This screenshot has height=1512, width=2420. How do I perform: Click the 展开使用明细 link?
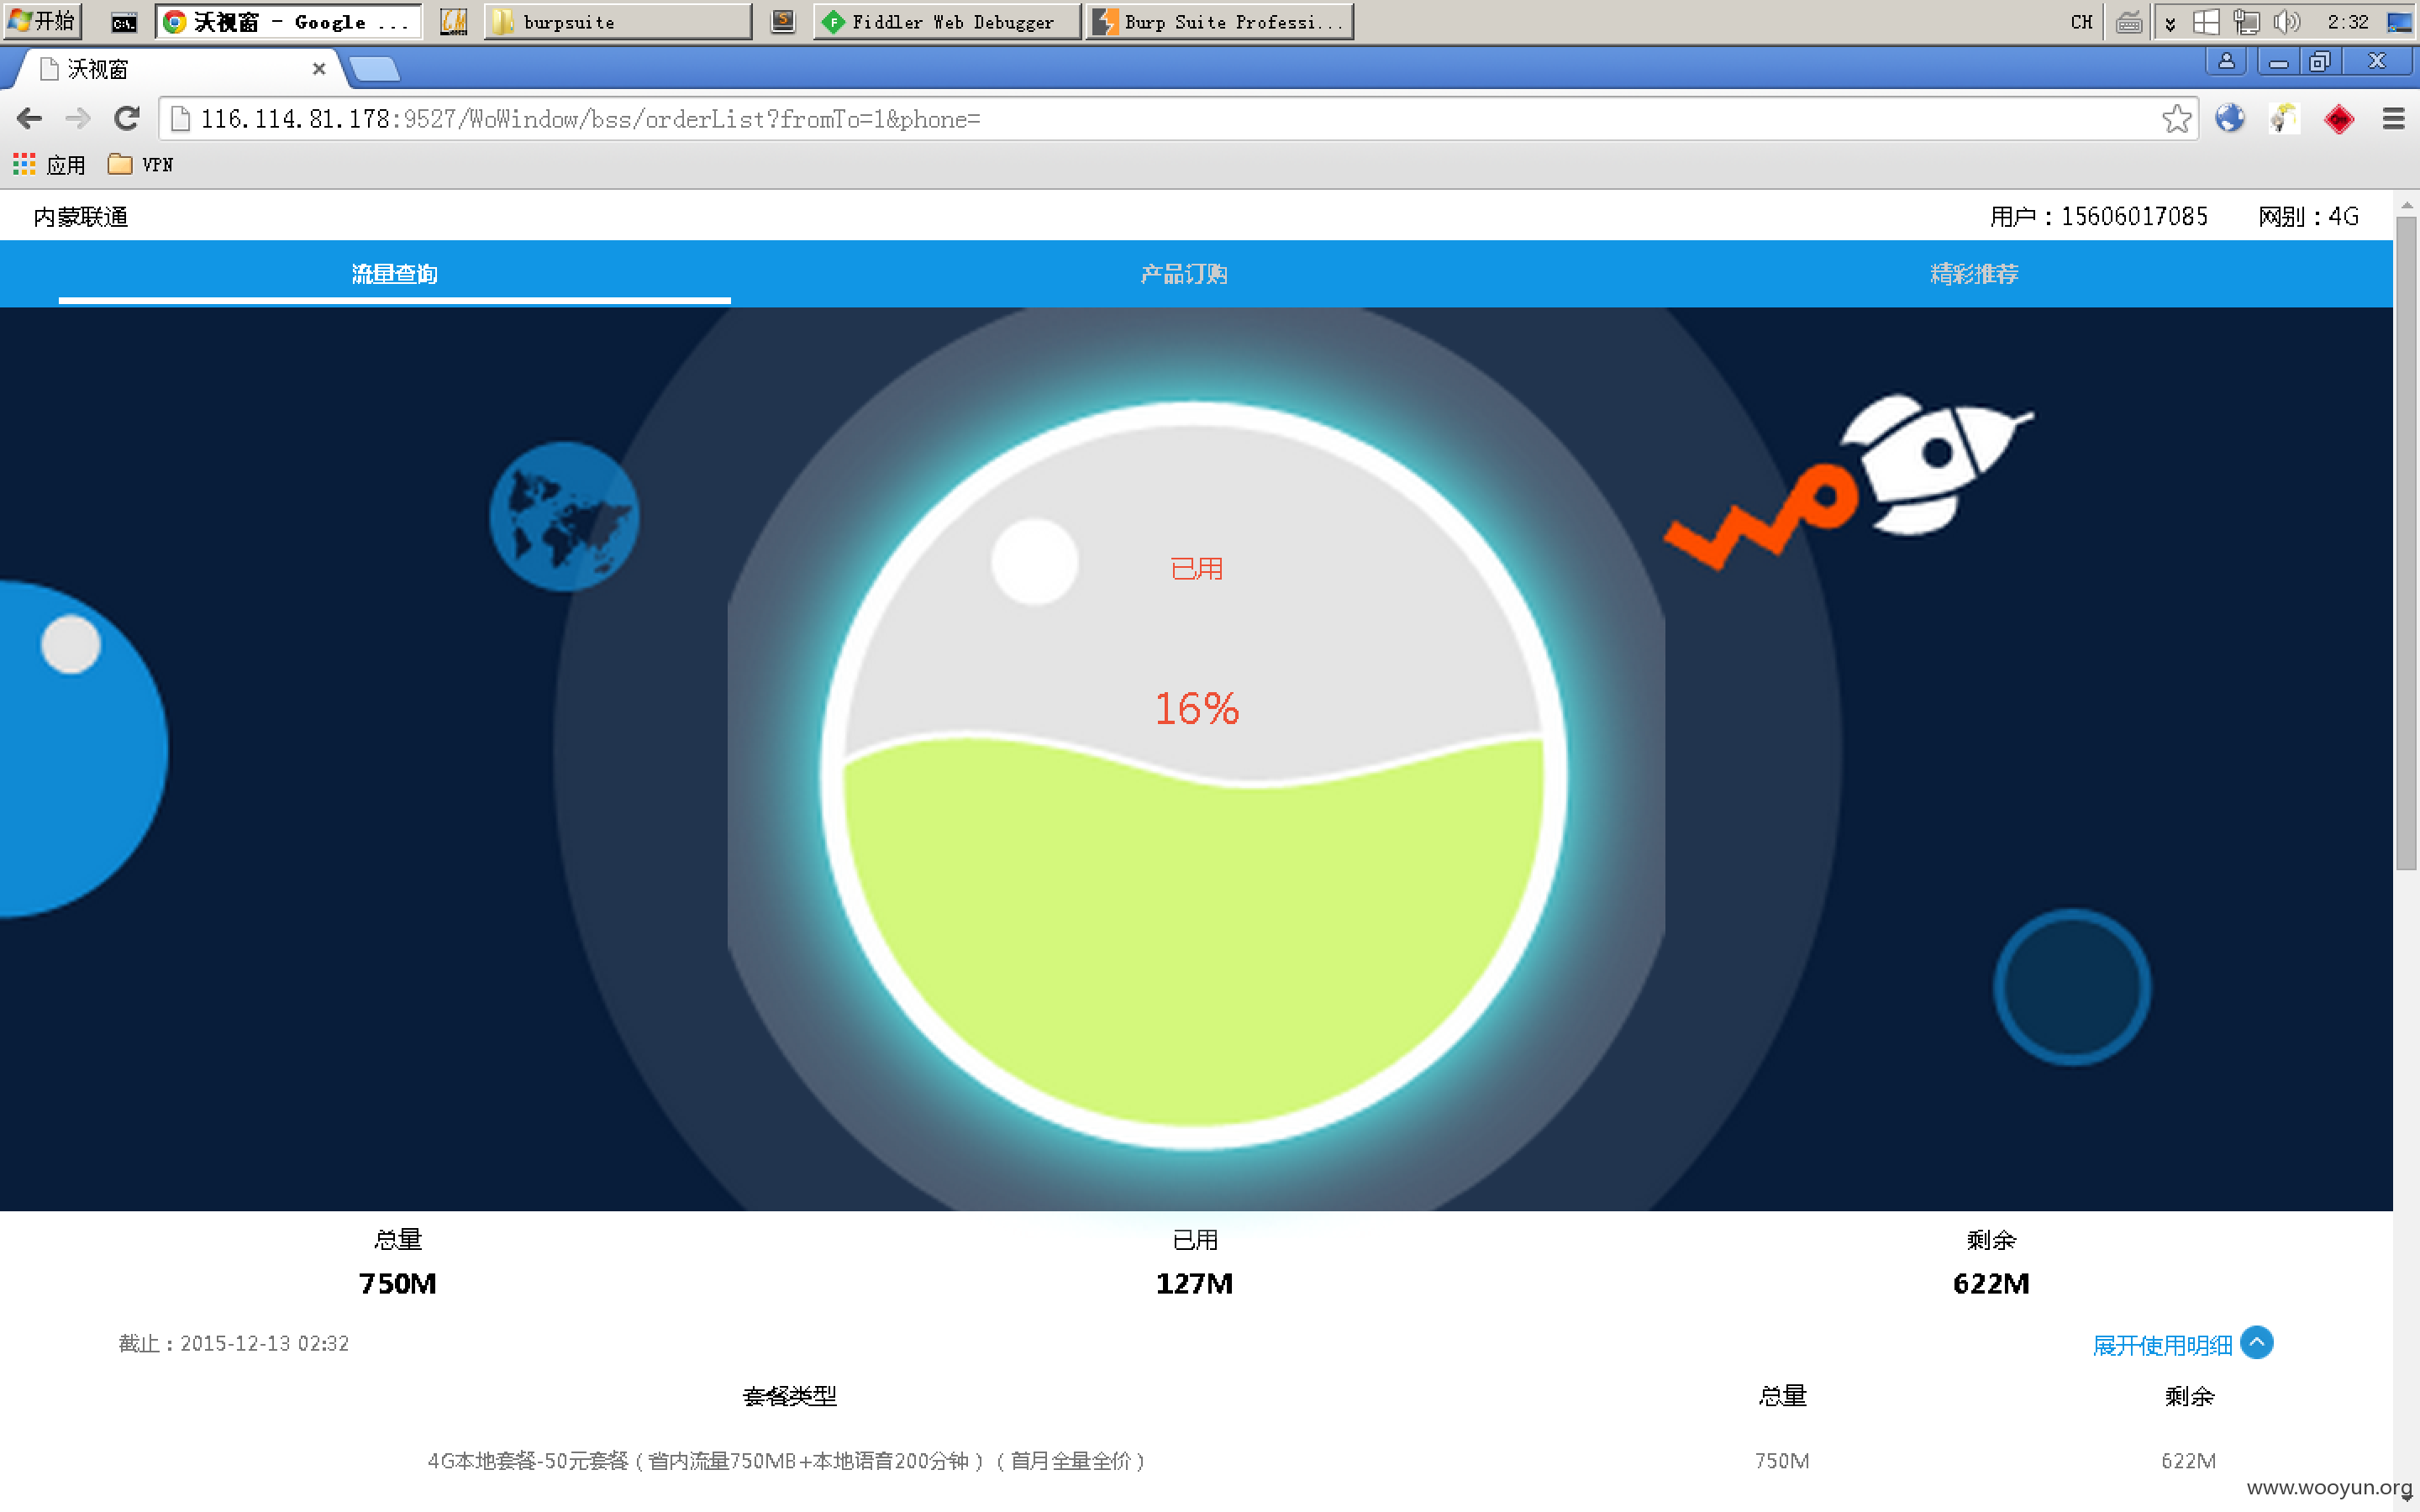pyautogui.click(x=2162, y=1345)
